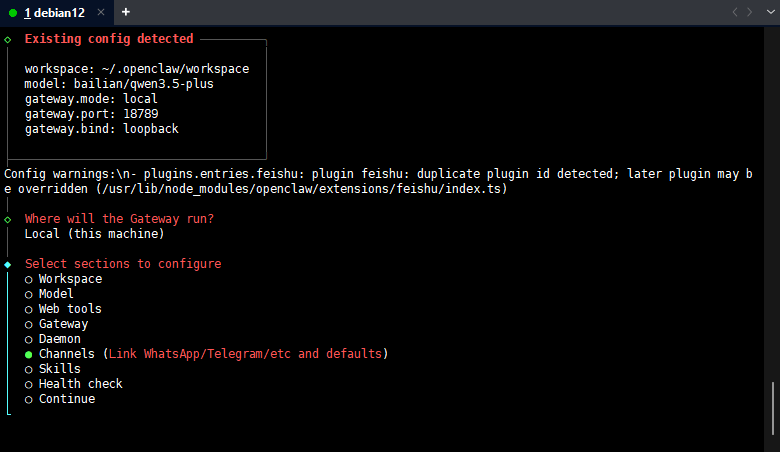Click the Continue option in the list
The image size is (780, 452).
click(66, 399)
